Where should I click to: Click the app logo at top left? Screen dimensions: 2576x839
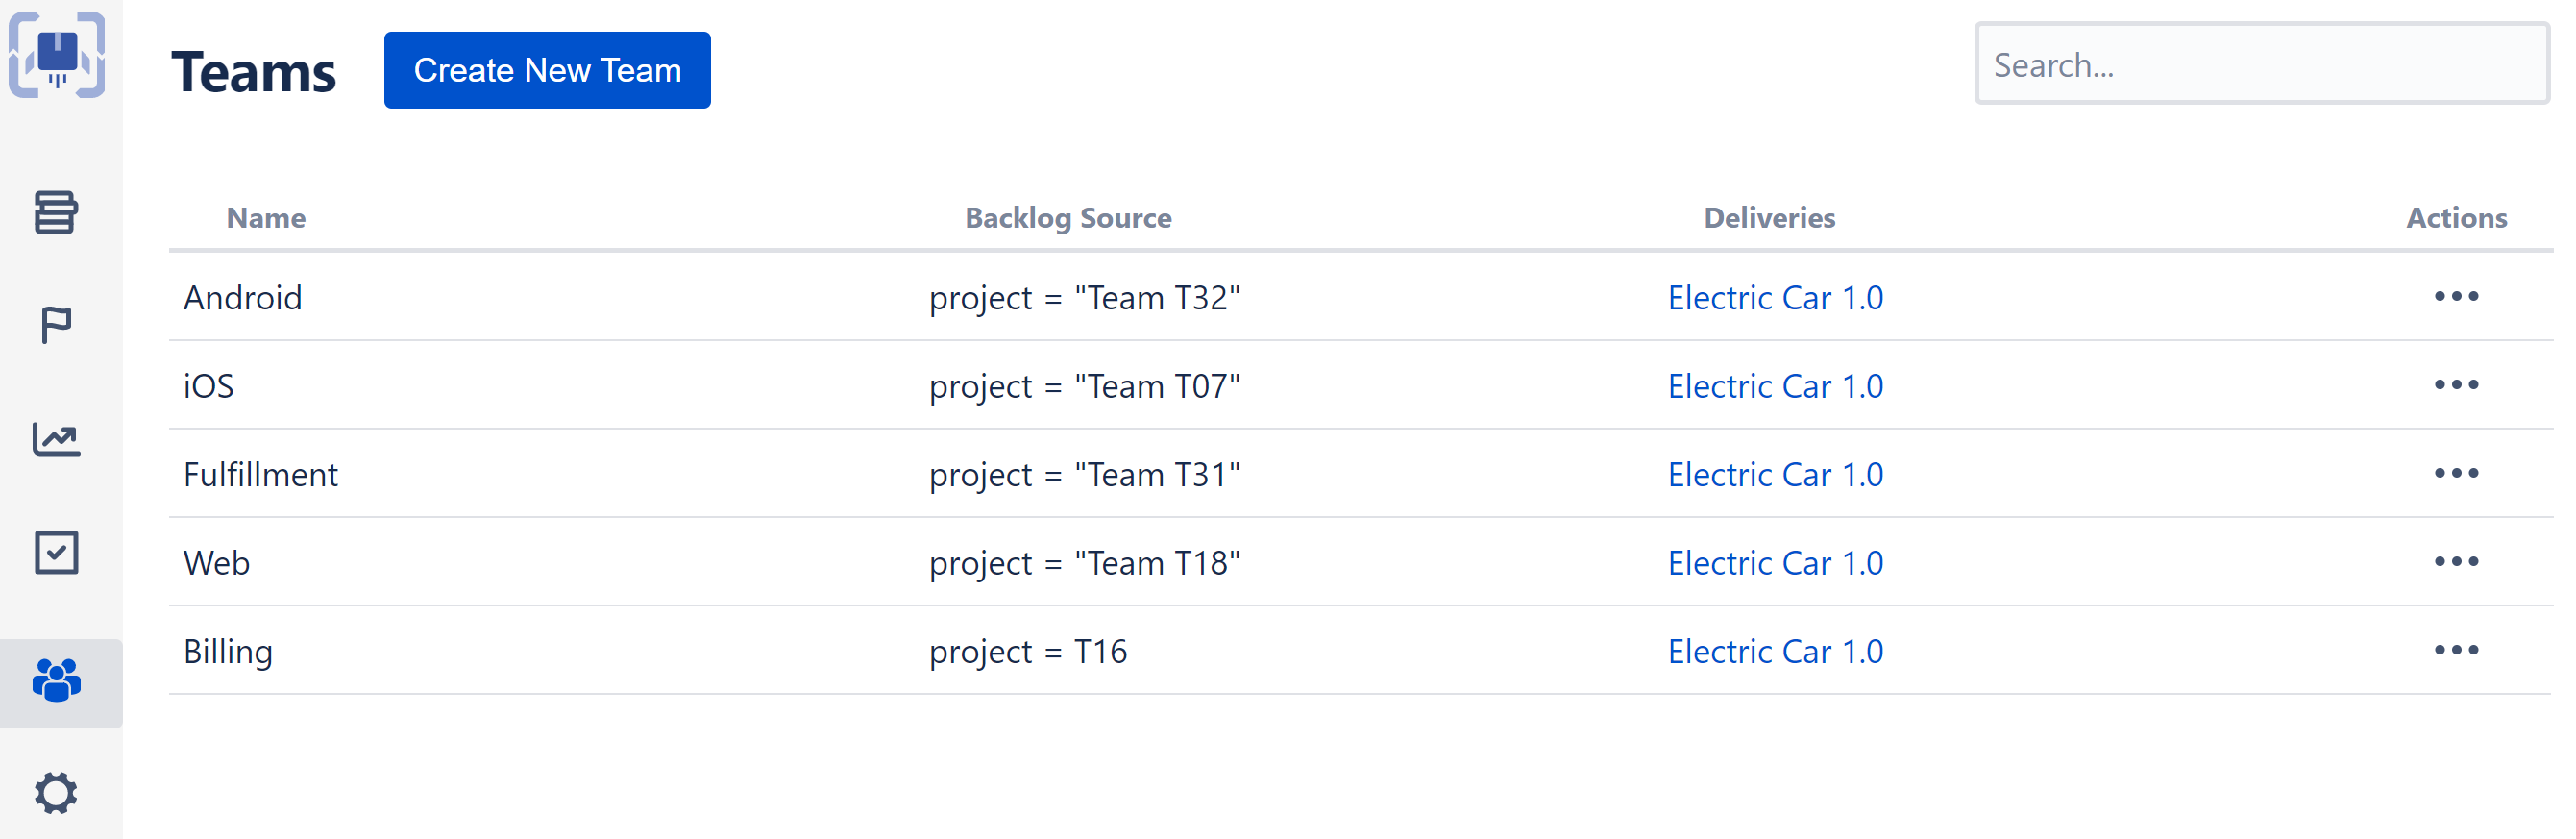click(x=59, y=57)
